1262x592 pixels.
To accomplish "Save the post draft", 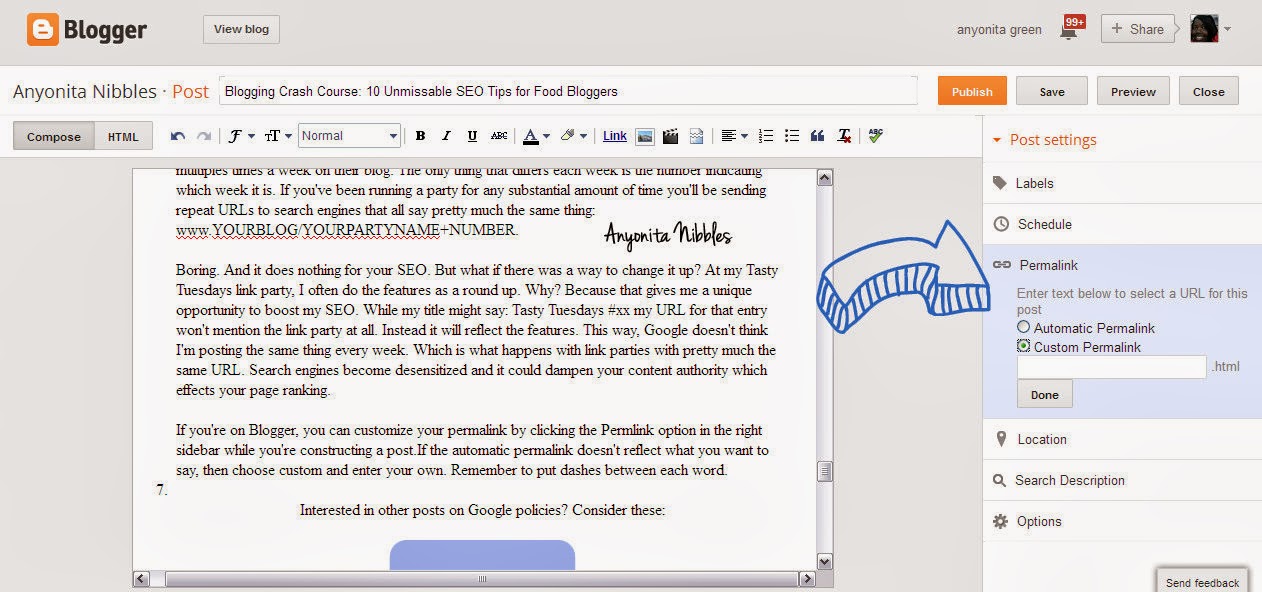I will pyautogui.click(x=1052, y=91).
